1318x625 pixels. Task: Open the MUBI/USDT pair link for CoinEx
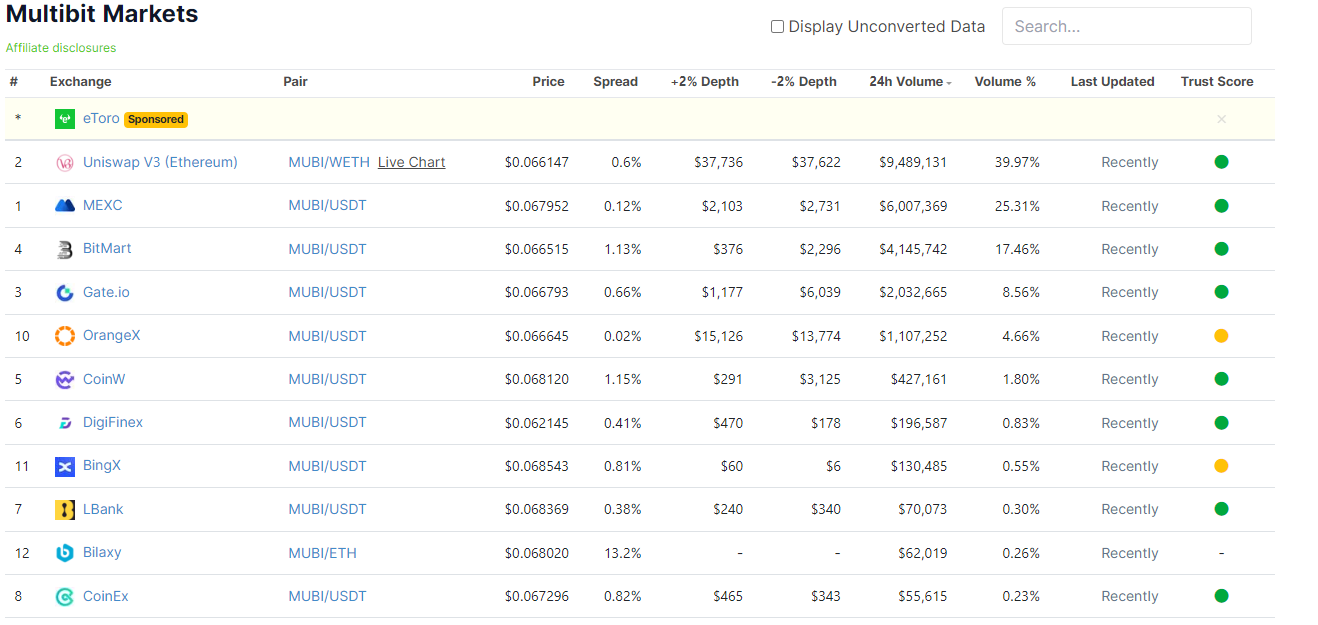point(328,596)
